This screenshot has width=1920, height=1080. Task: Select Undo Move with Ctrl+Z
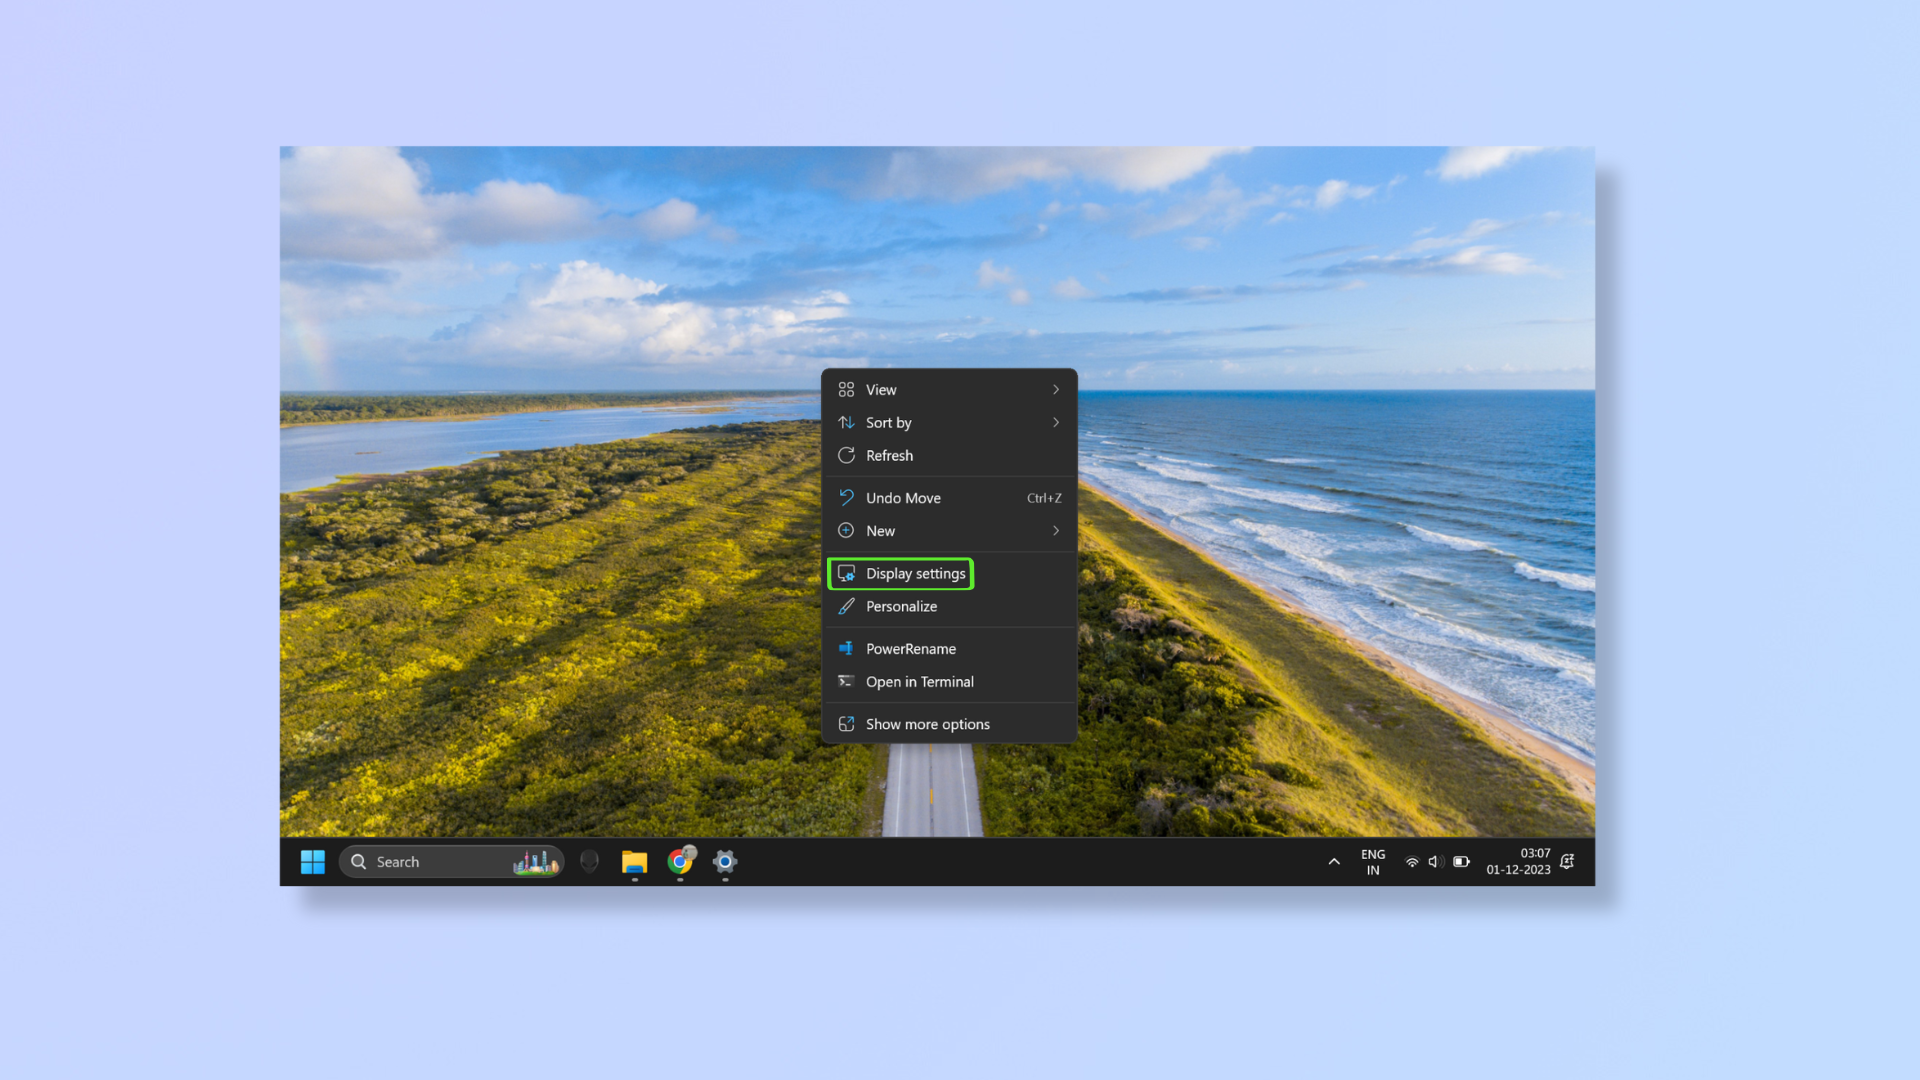tap(949, 497)
